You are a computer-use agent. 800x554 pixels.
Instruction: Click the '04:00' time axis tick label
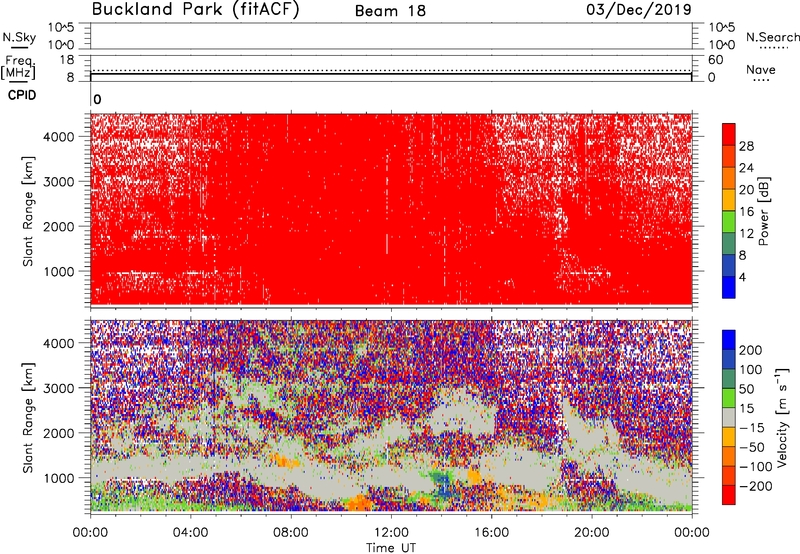[x=191, y=533]
